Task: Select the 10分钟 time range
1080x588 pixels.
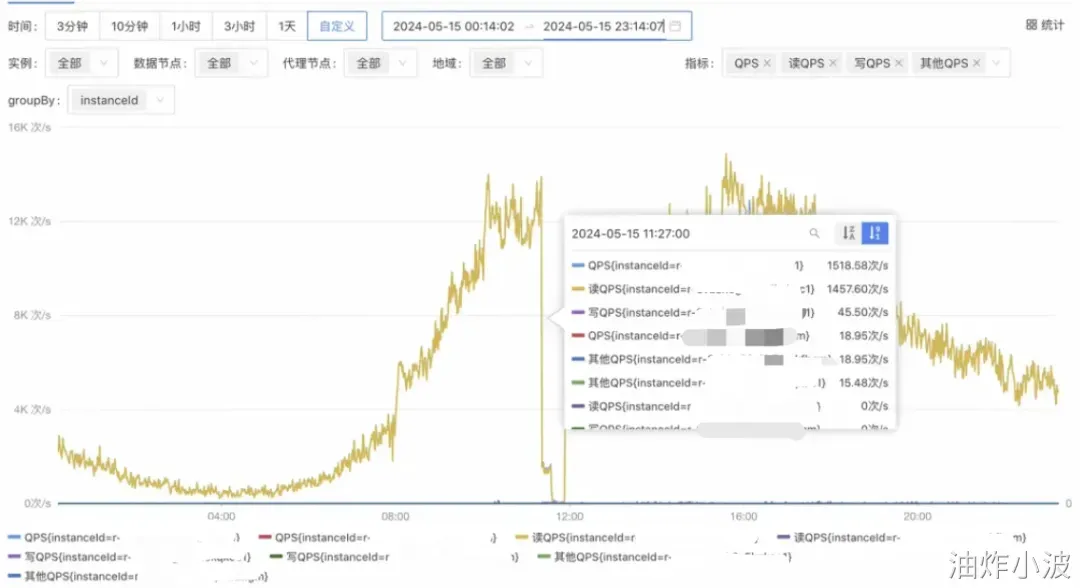Action: [x=129, y=26]
